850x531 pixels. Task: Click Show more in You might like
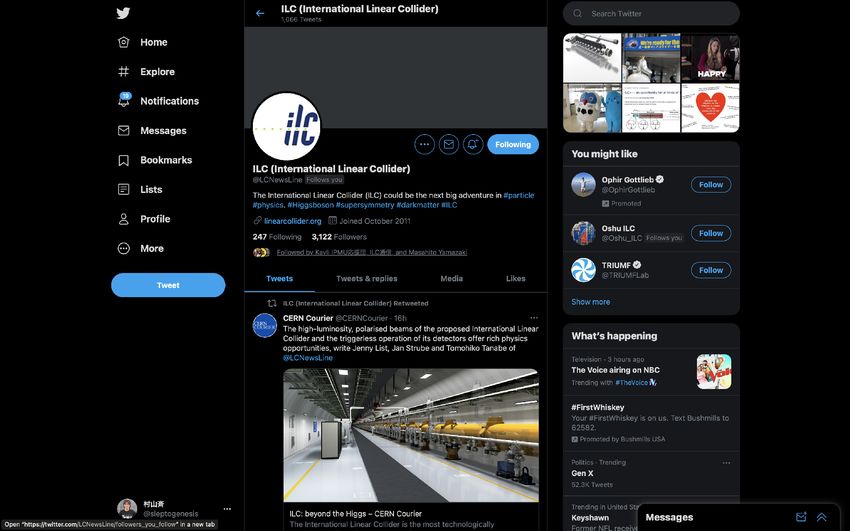point(590,302)
